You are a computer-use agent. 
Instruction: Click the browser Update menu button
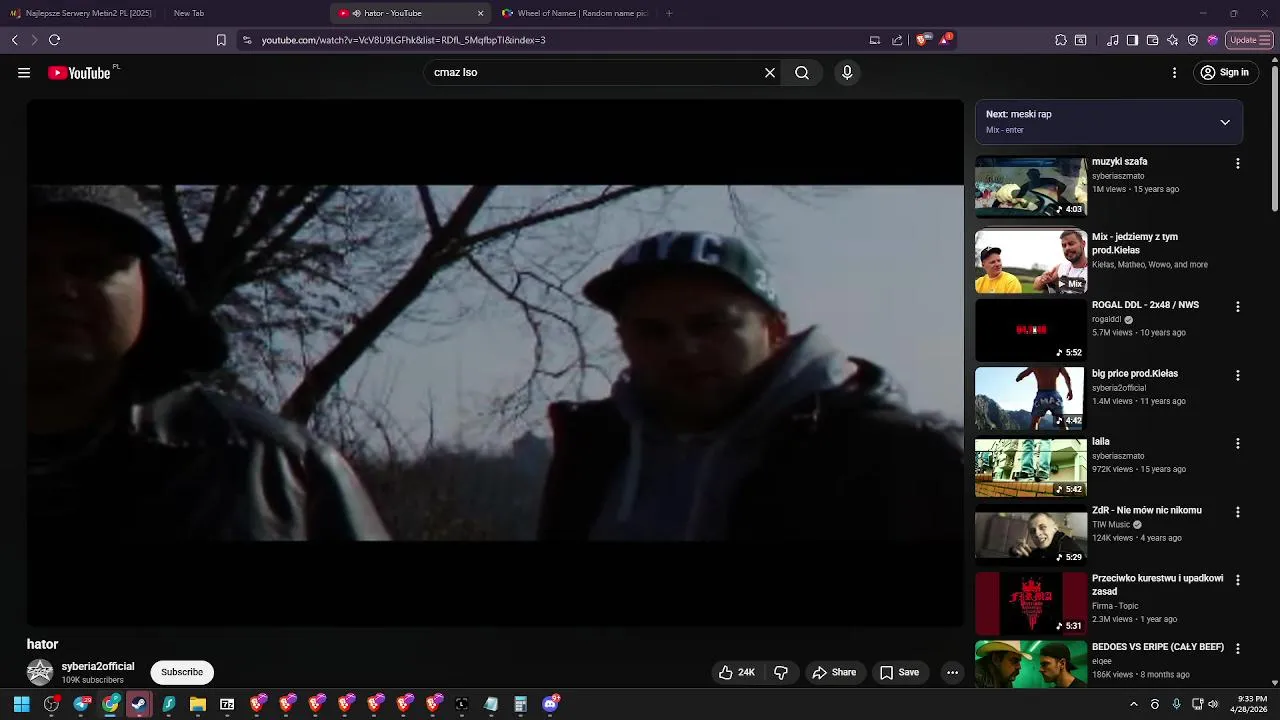(1248, 40)
